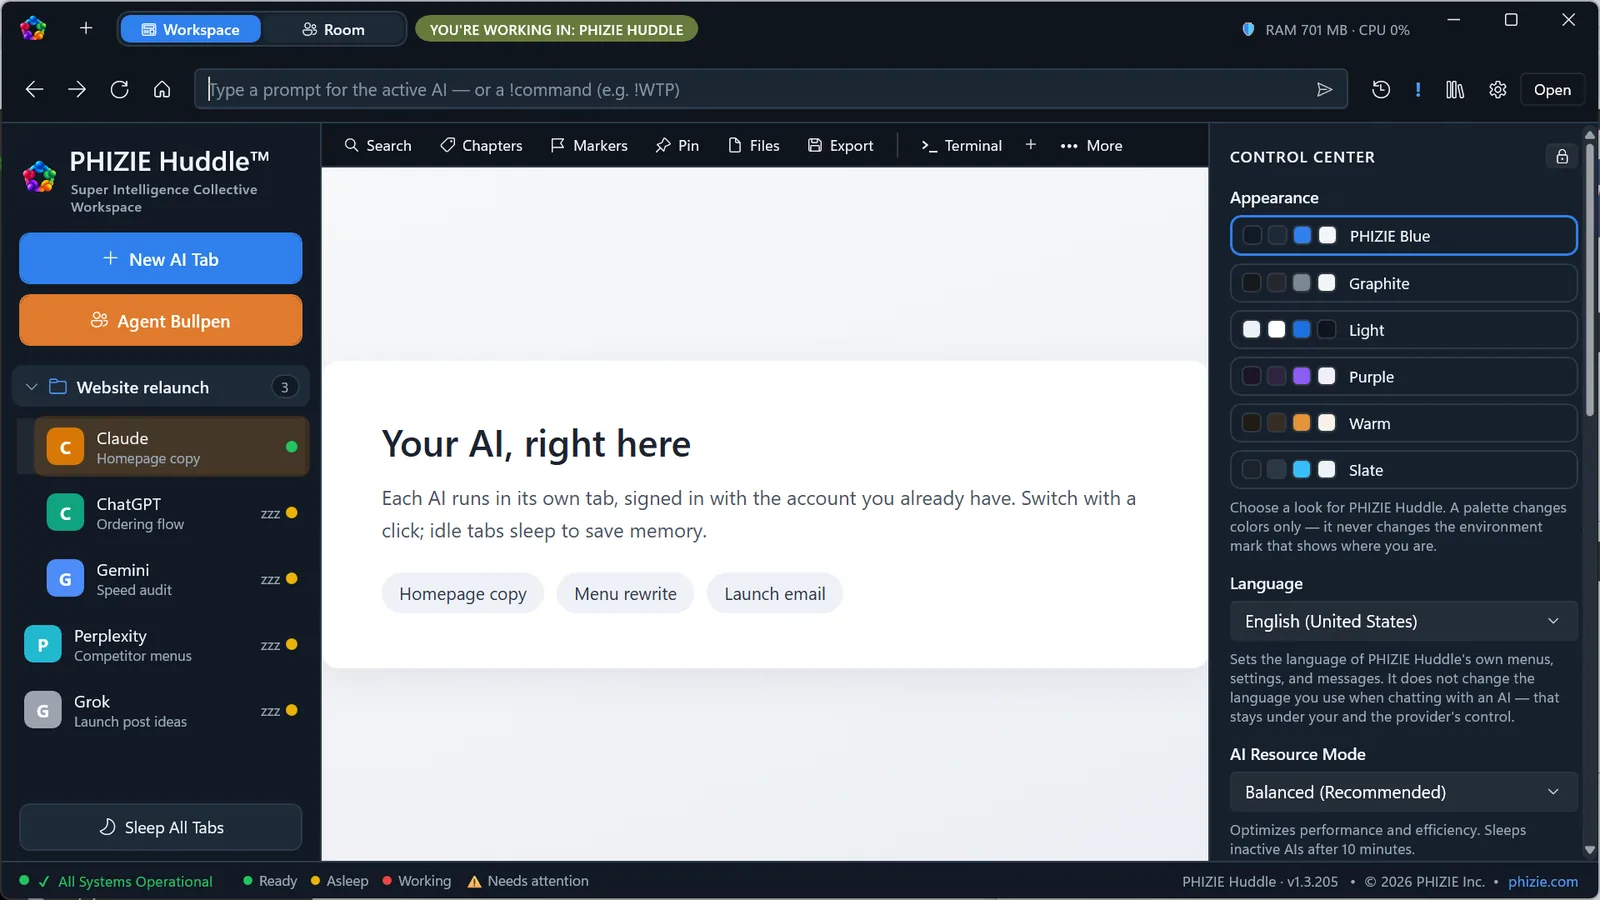Select the Purple appearance

1403,377
